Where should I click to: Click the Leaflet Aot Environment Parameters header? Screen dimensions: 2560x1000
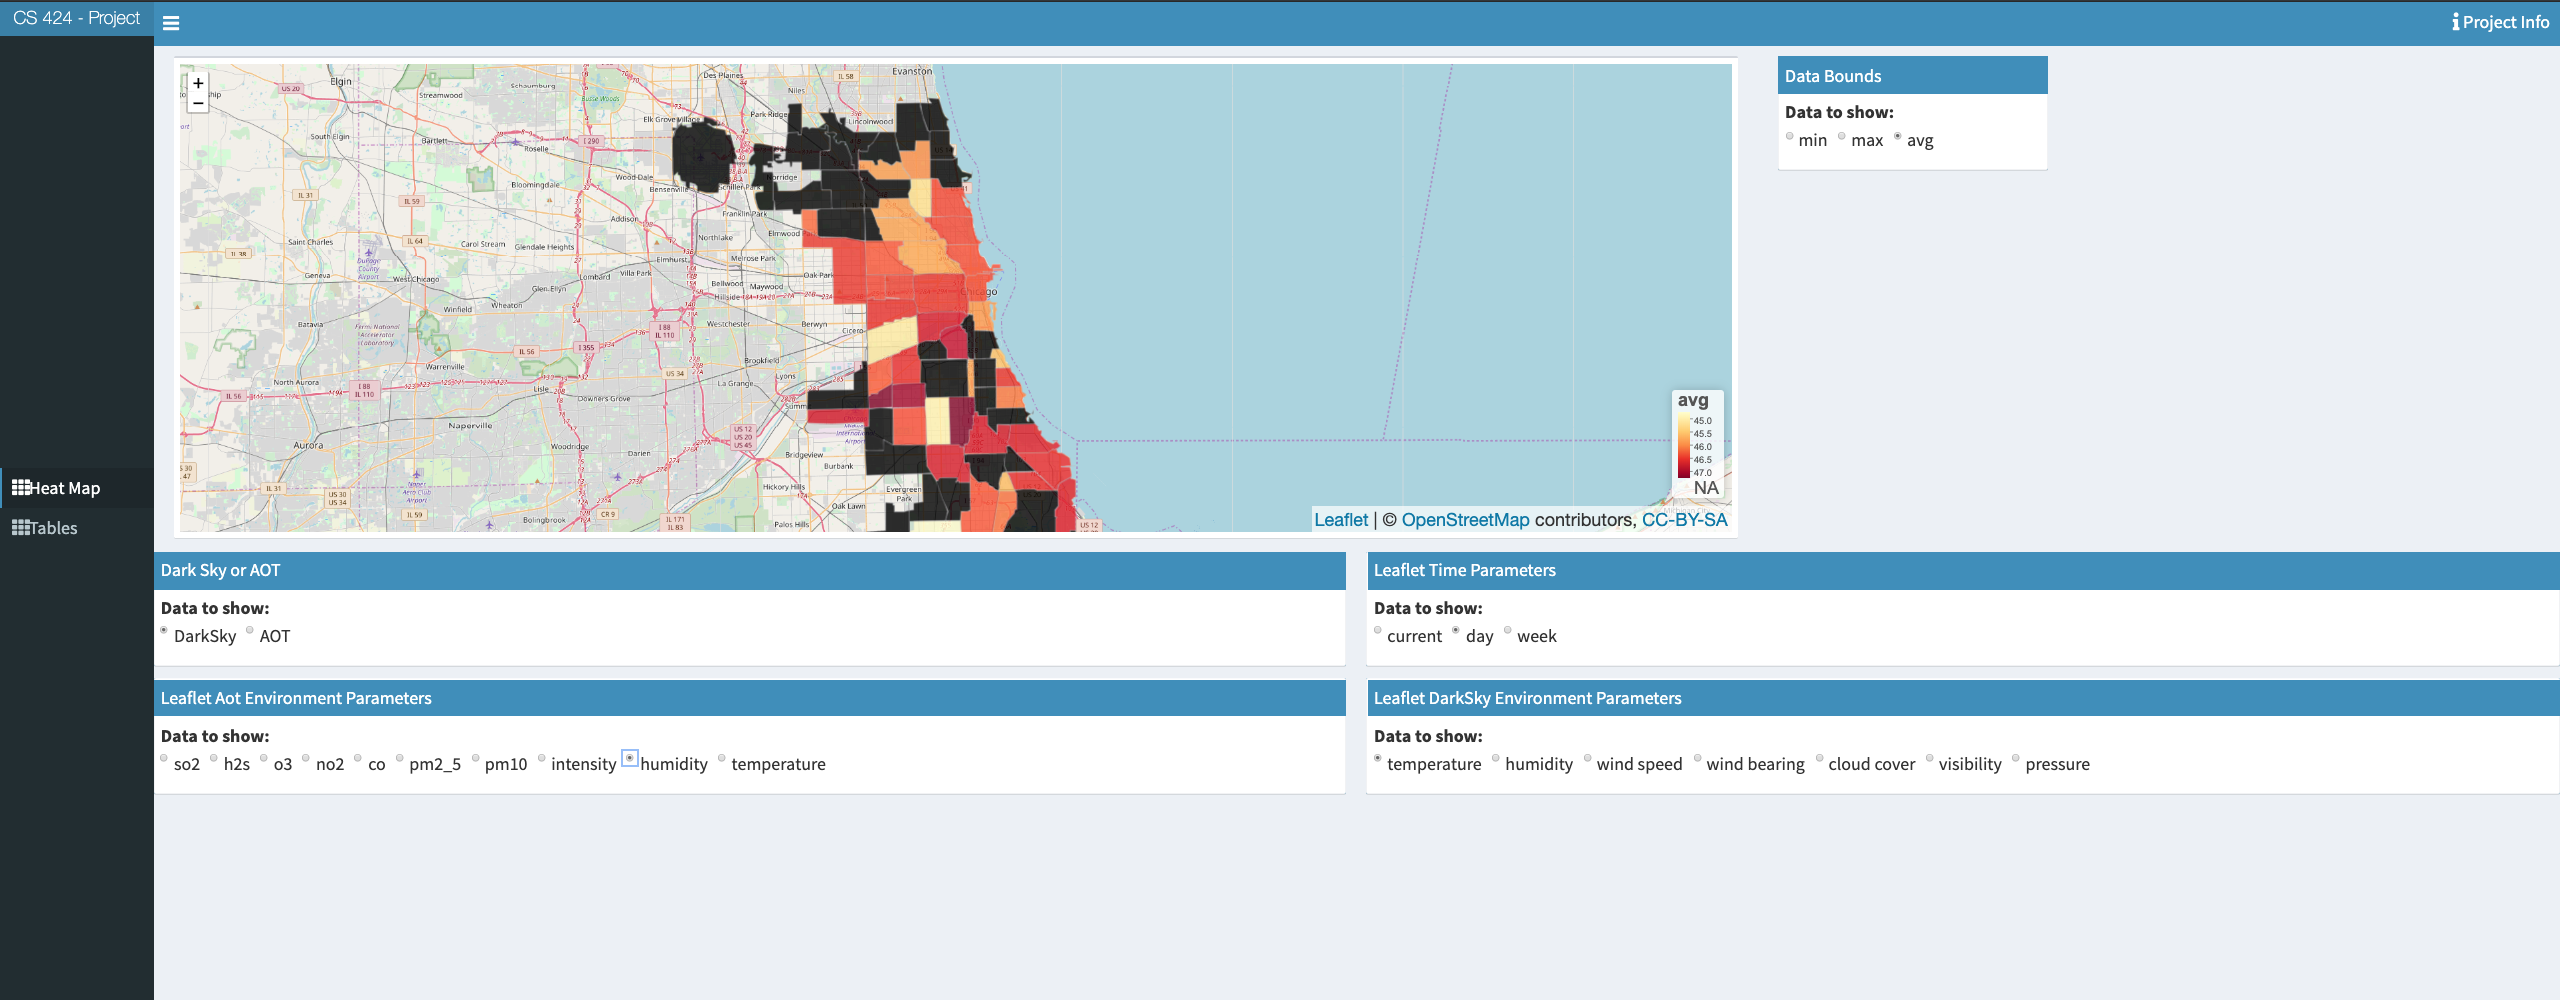pos(749,698)
